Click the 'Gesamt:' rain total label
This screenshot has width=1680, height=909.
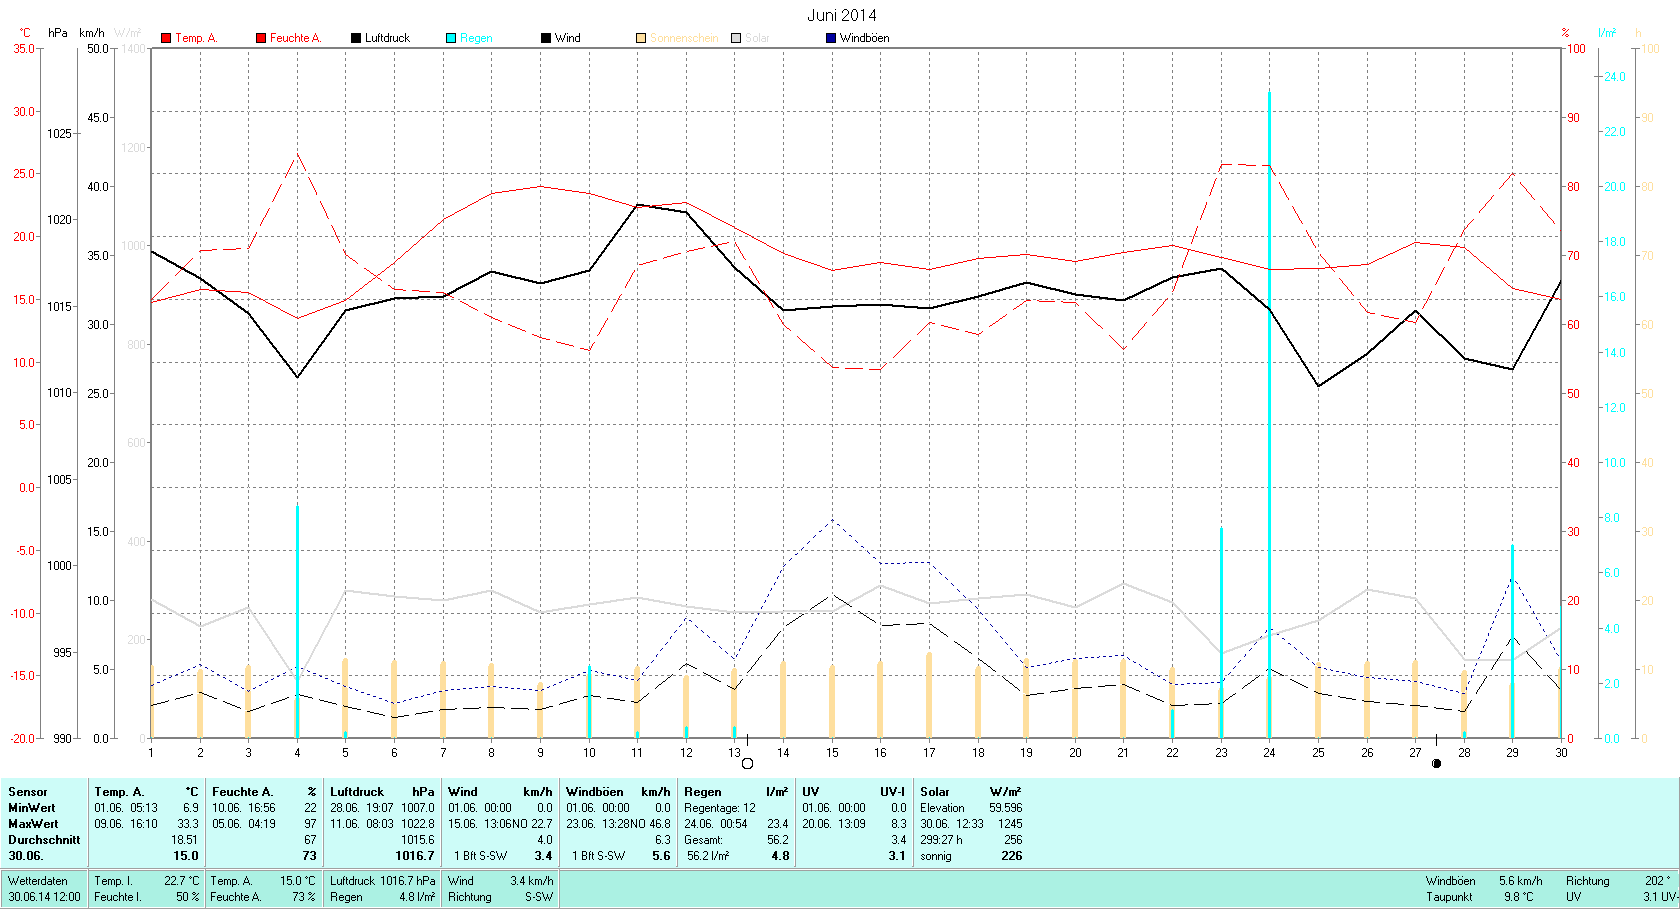coord(704,840)
